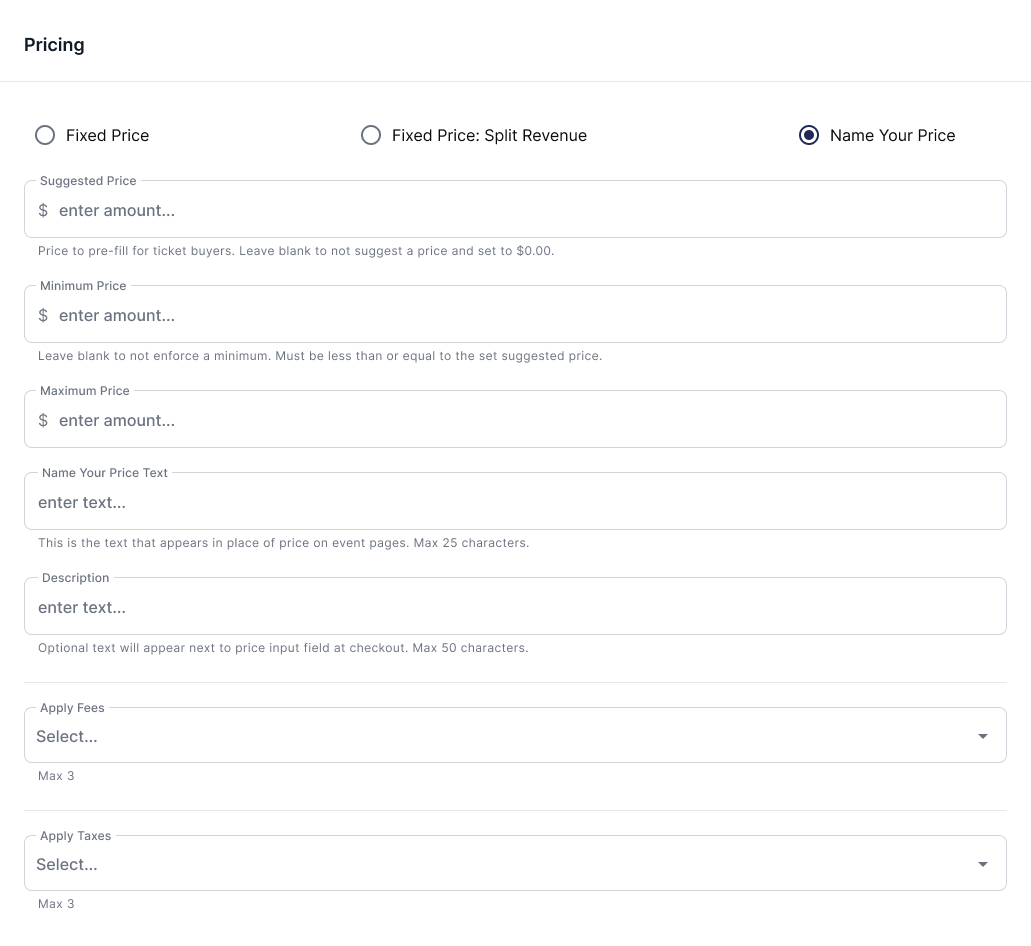Click the Name Your Price Text input
This screenshot has width=1031, height=946.
coord(515,502)
